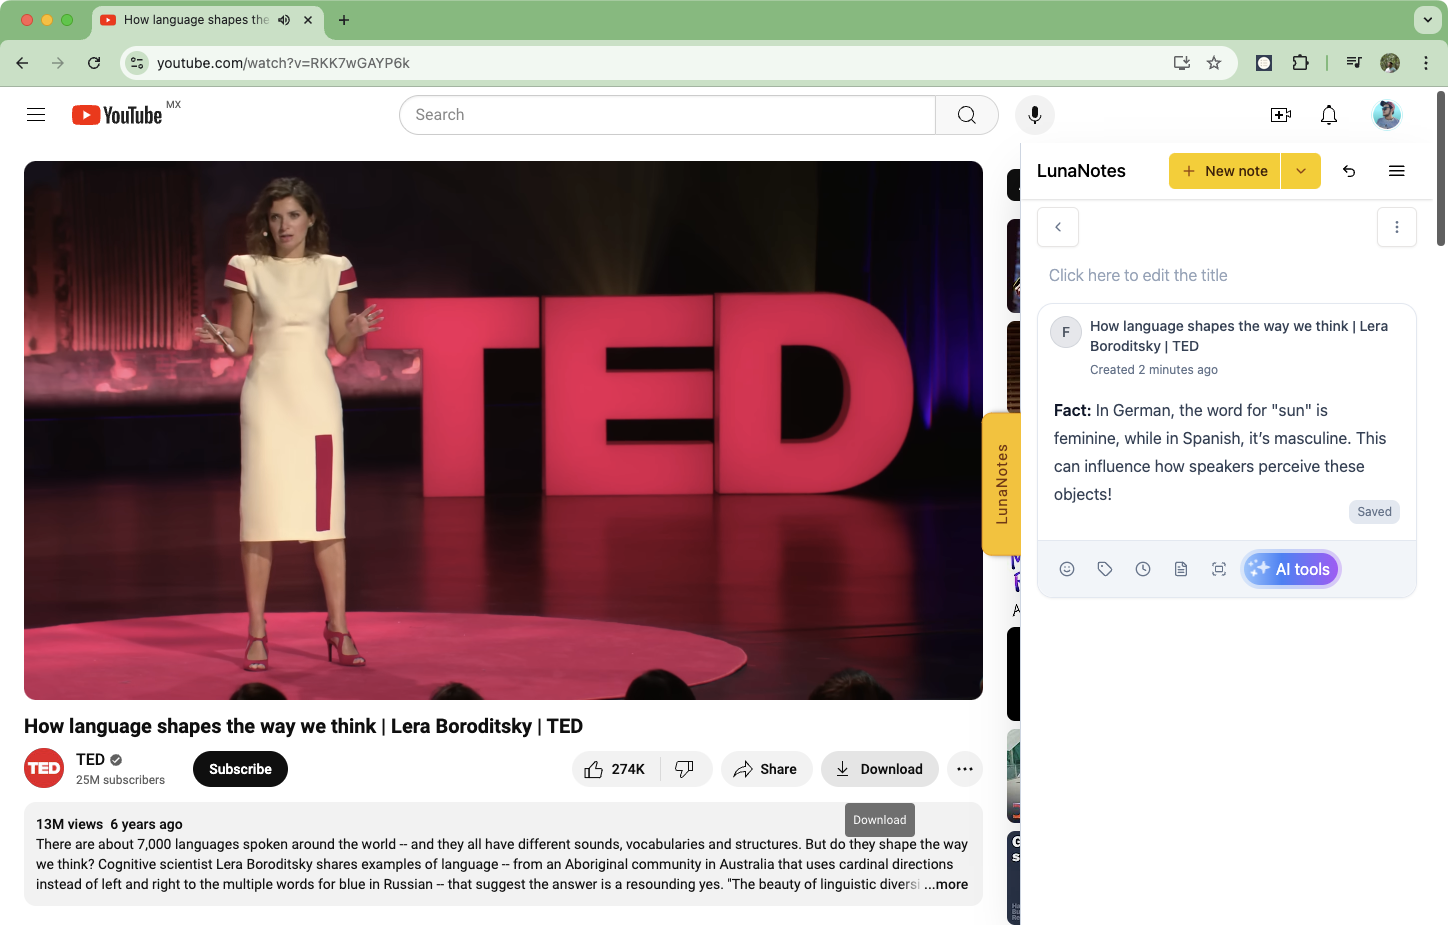Click the search magnifier button
Screen dimensions: 1448x925
tap(967, 115)
